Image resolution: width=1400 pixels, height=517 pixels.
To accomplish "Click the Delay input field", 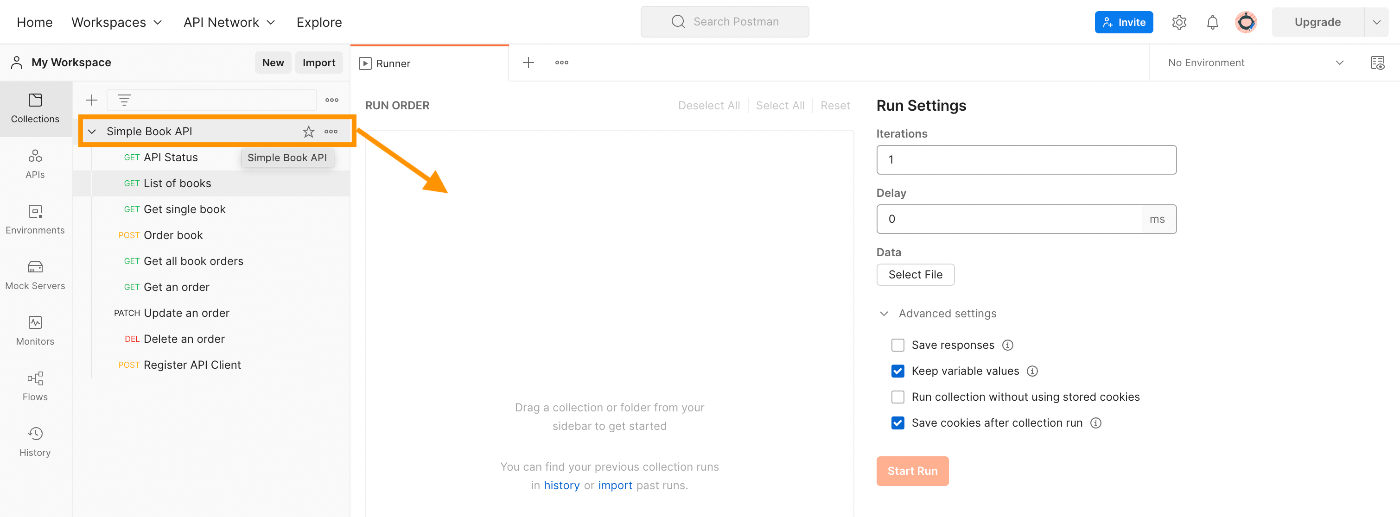I will point(1009,219).
